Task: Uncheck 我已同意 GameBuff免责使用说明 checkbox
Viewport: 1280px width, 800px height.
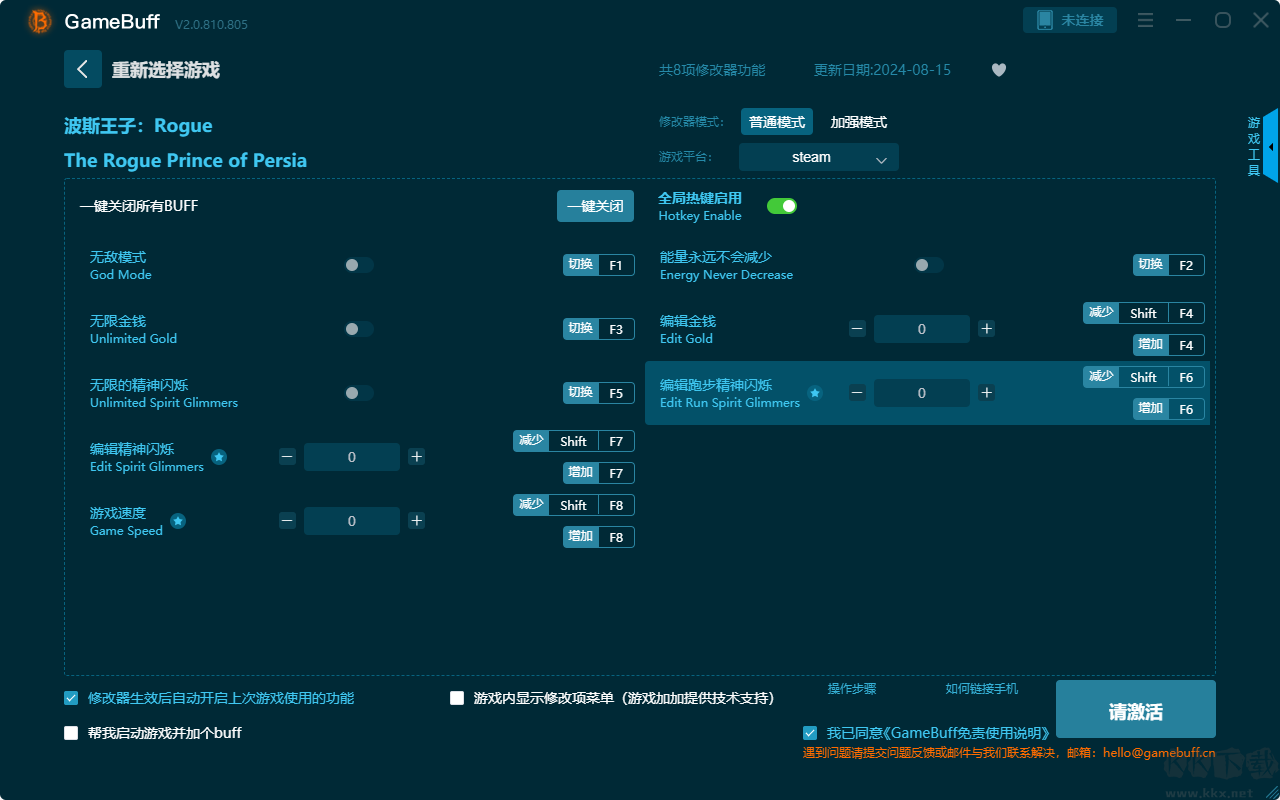Action: pyautogui.click(x=810, y=733)
